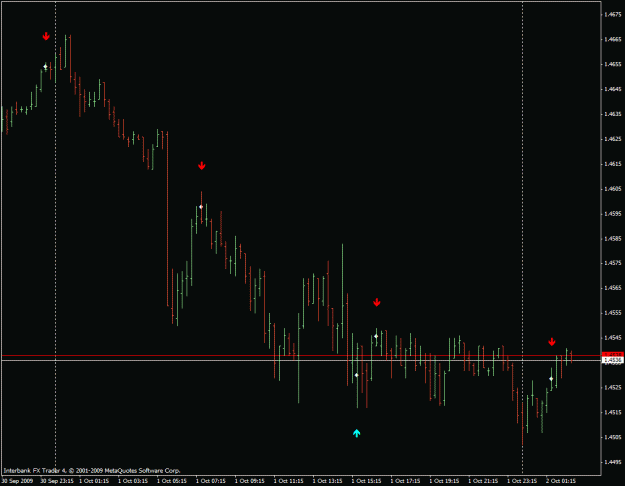Click the 1 Oct 01:15 time axis label
The height and width of the screenshot is (486, 625).
(x=94, y=481)
